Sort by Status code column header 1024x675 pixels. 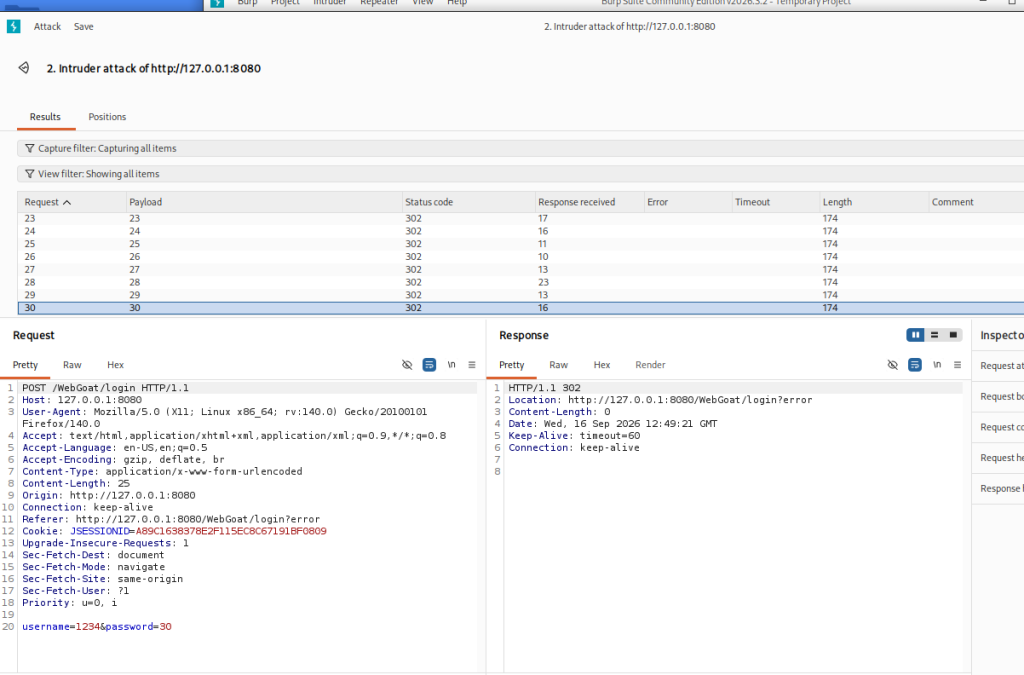(468, 202)
